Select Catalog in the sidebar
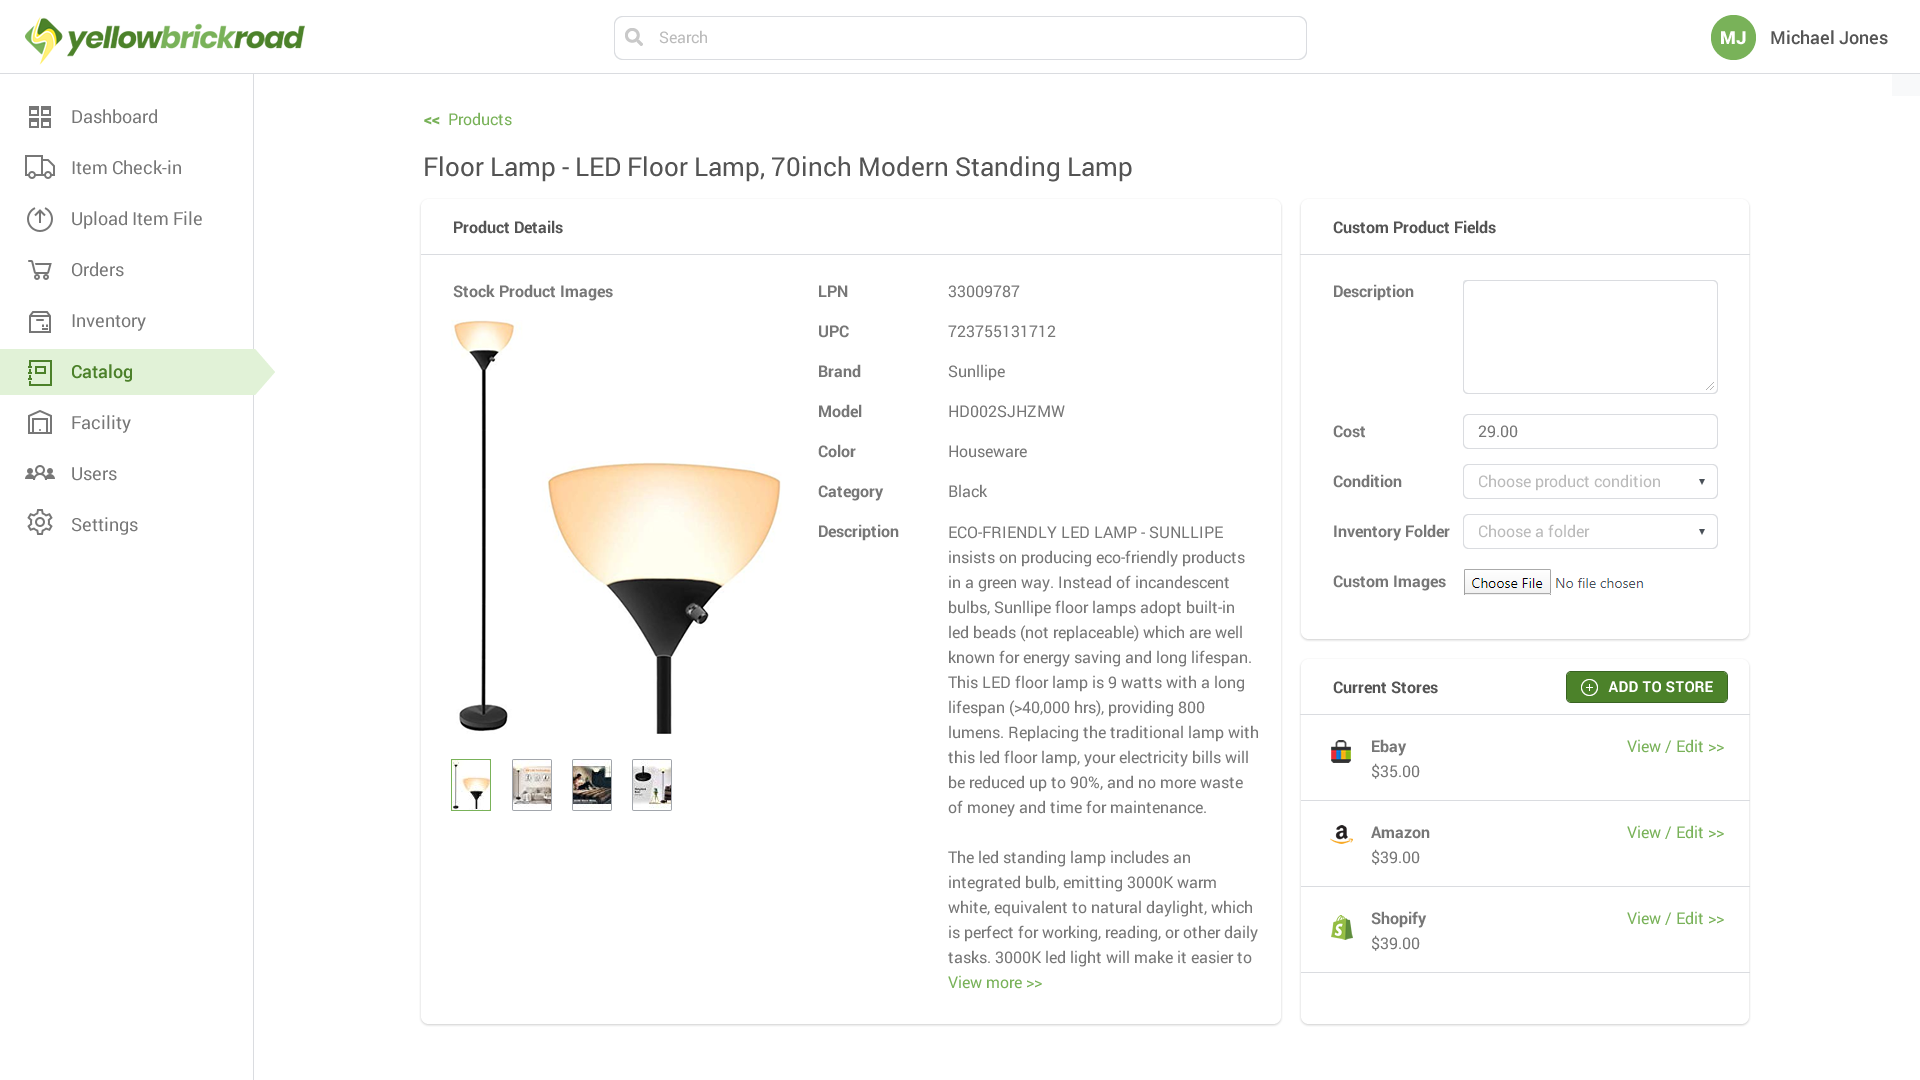Viewport: 1920px width, 1080px height. pos(101,372)
